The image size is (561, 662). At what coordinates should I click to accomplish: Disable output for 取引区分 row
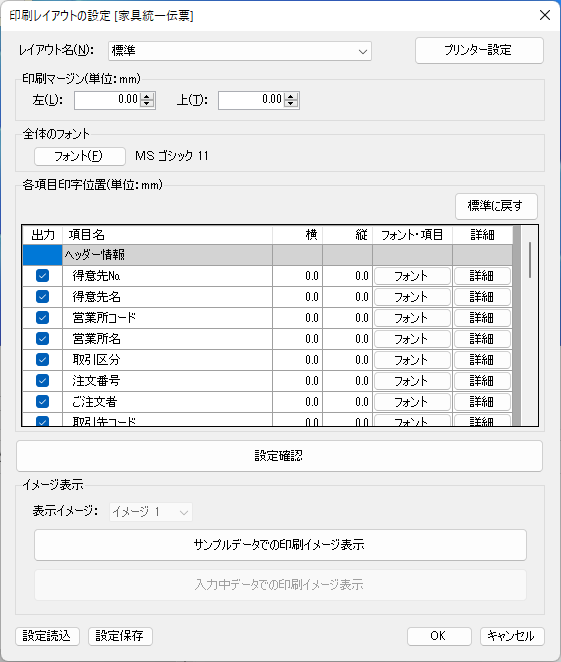tap(42, 360)
